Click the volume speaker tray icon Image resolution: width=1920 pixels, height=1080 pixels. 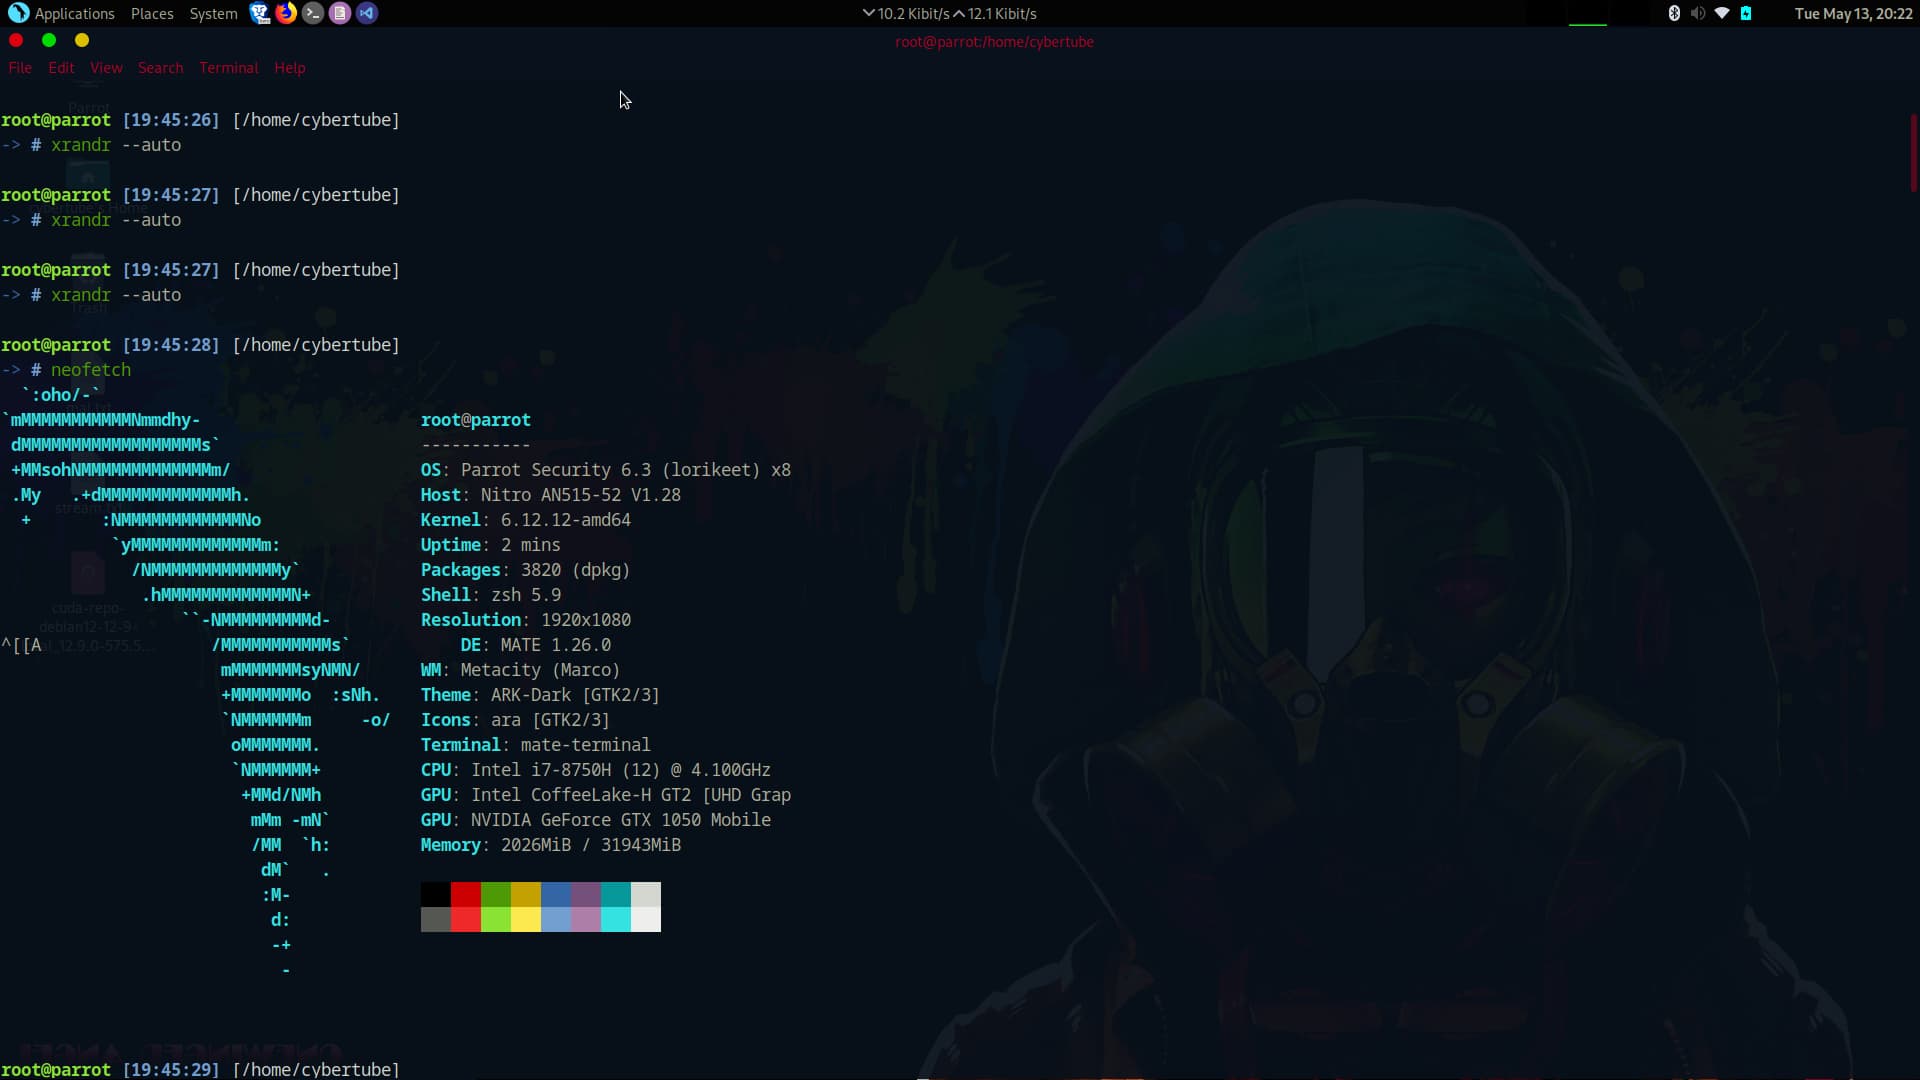tap(1698, 13)
